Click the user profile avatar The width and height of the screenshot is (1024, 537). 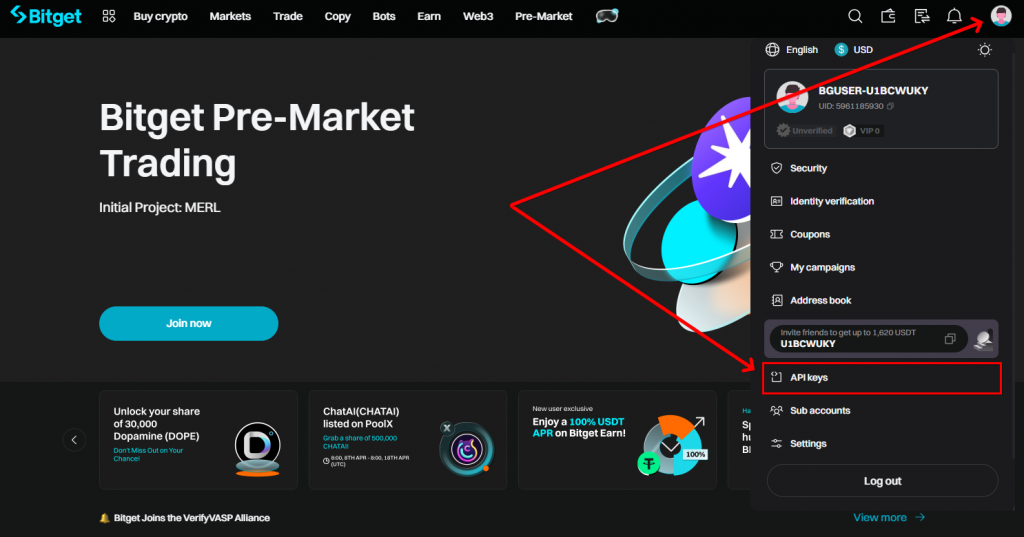1000,16
